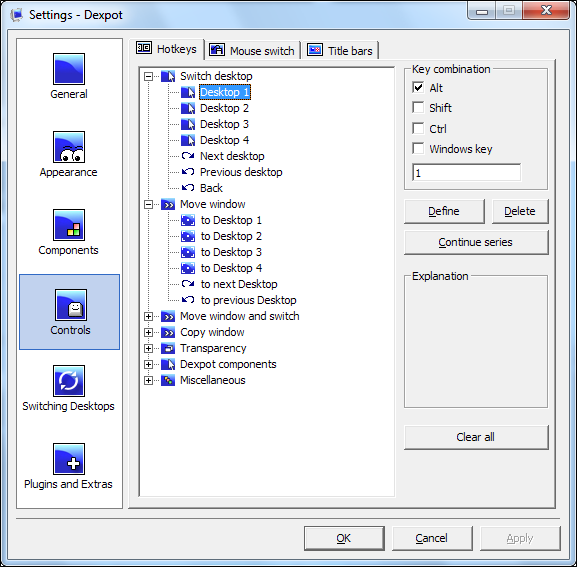This screenshot has width=577, height=567.
Task: Enable the Shift modifier checkbox
Action: [x=418, y=108]
